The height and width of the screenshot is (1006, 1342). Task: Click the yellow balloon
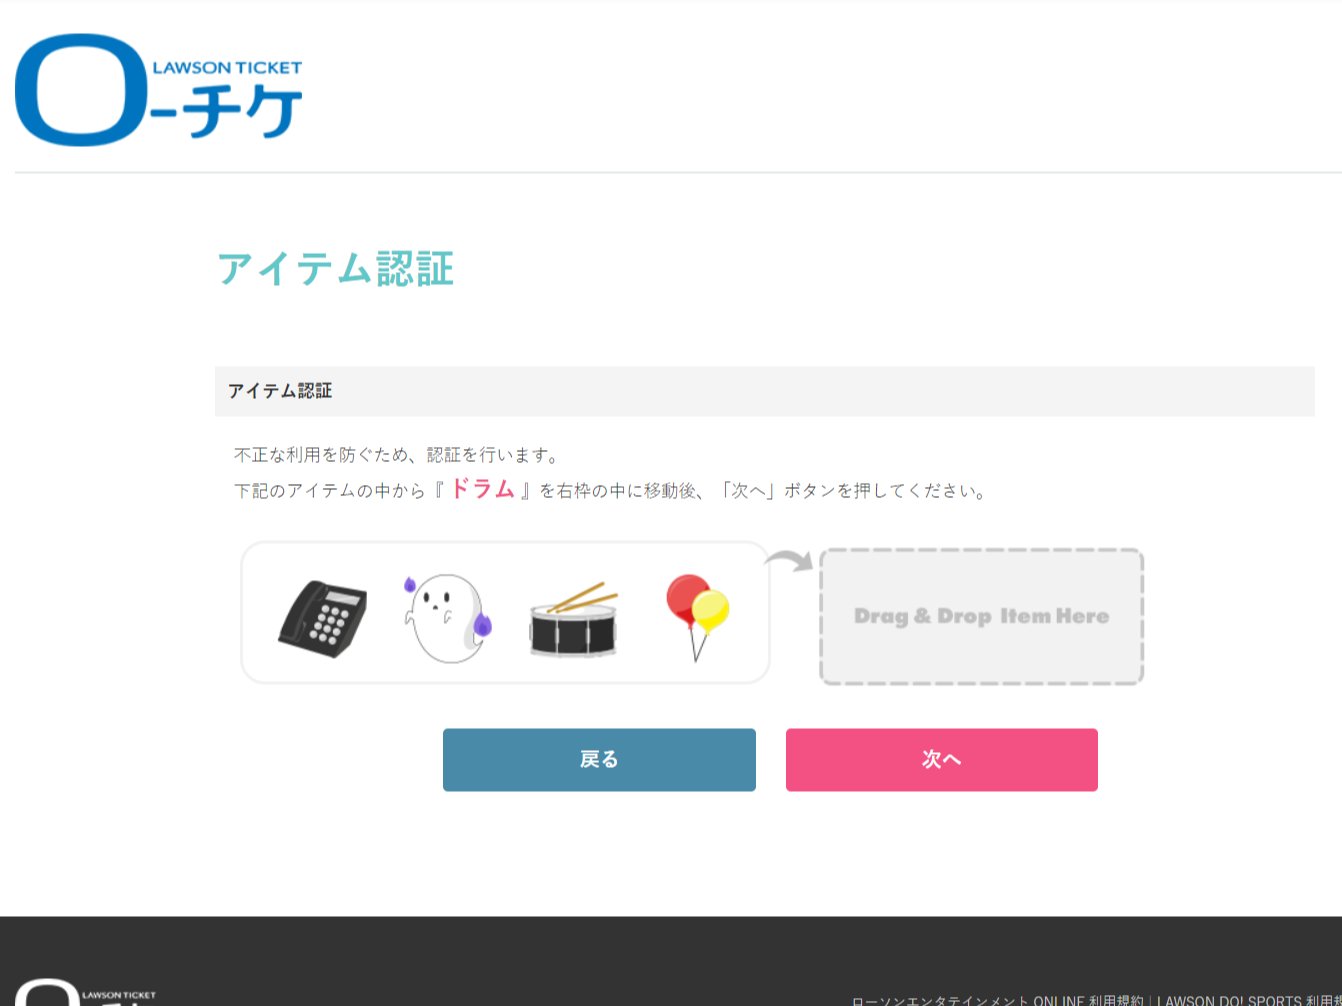coord(711,610)
